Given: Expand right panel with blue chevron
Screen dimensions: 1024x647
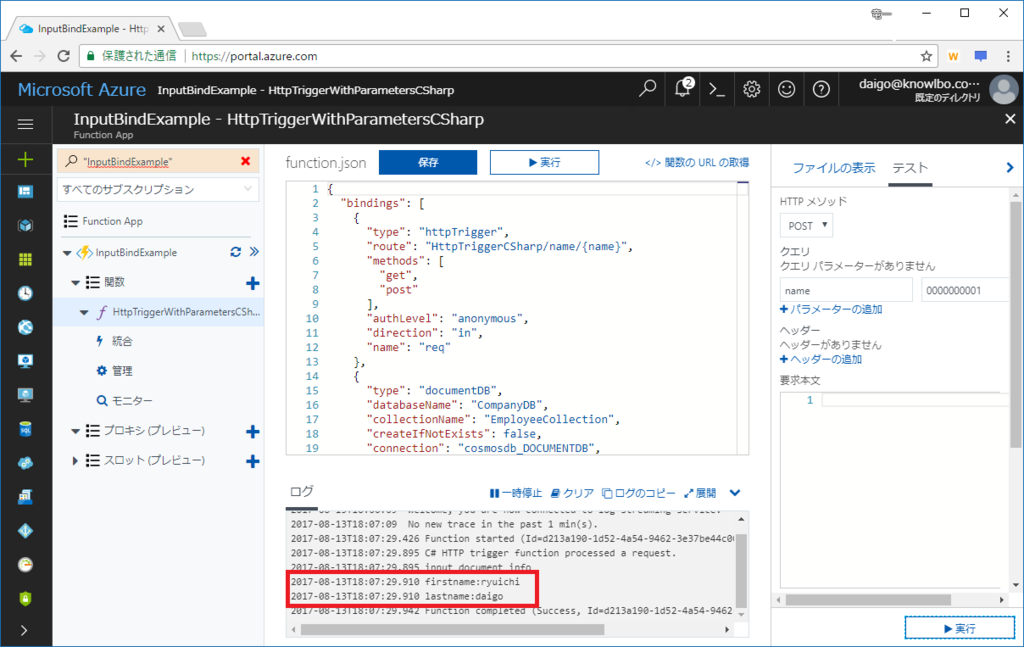Looking at the screenshot, I should [x=1010, y=168].
